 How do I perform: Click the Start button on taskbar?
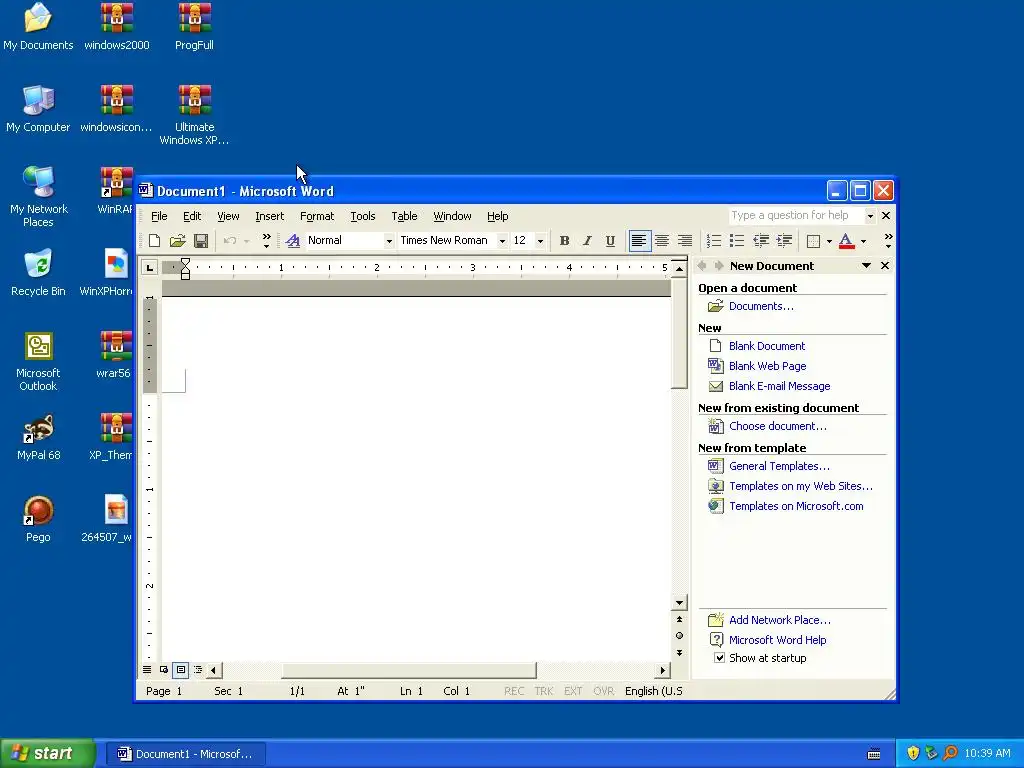click(x=46, y=754)
